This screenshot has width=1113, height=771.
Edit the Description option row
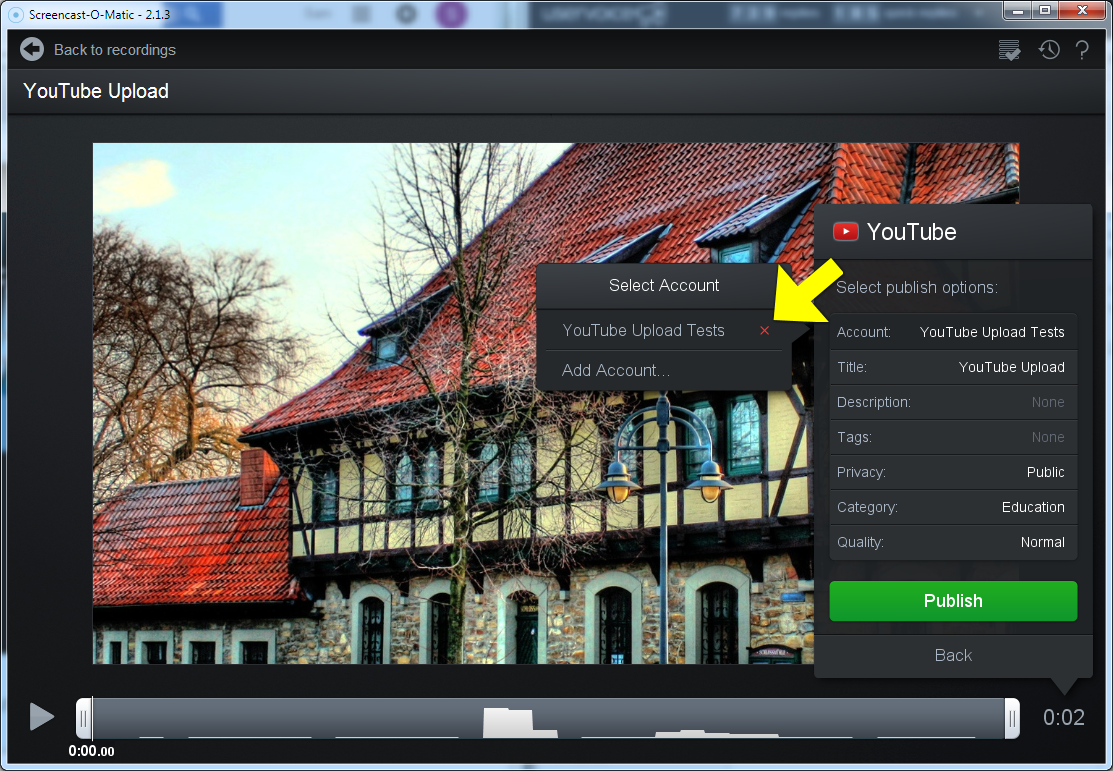[x=953, y=402]
